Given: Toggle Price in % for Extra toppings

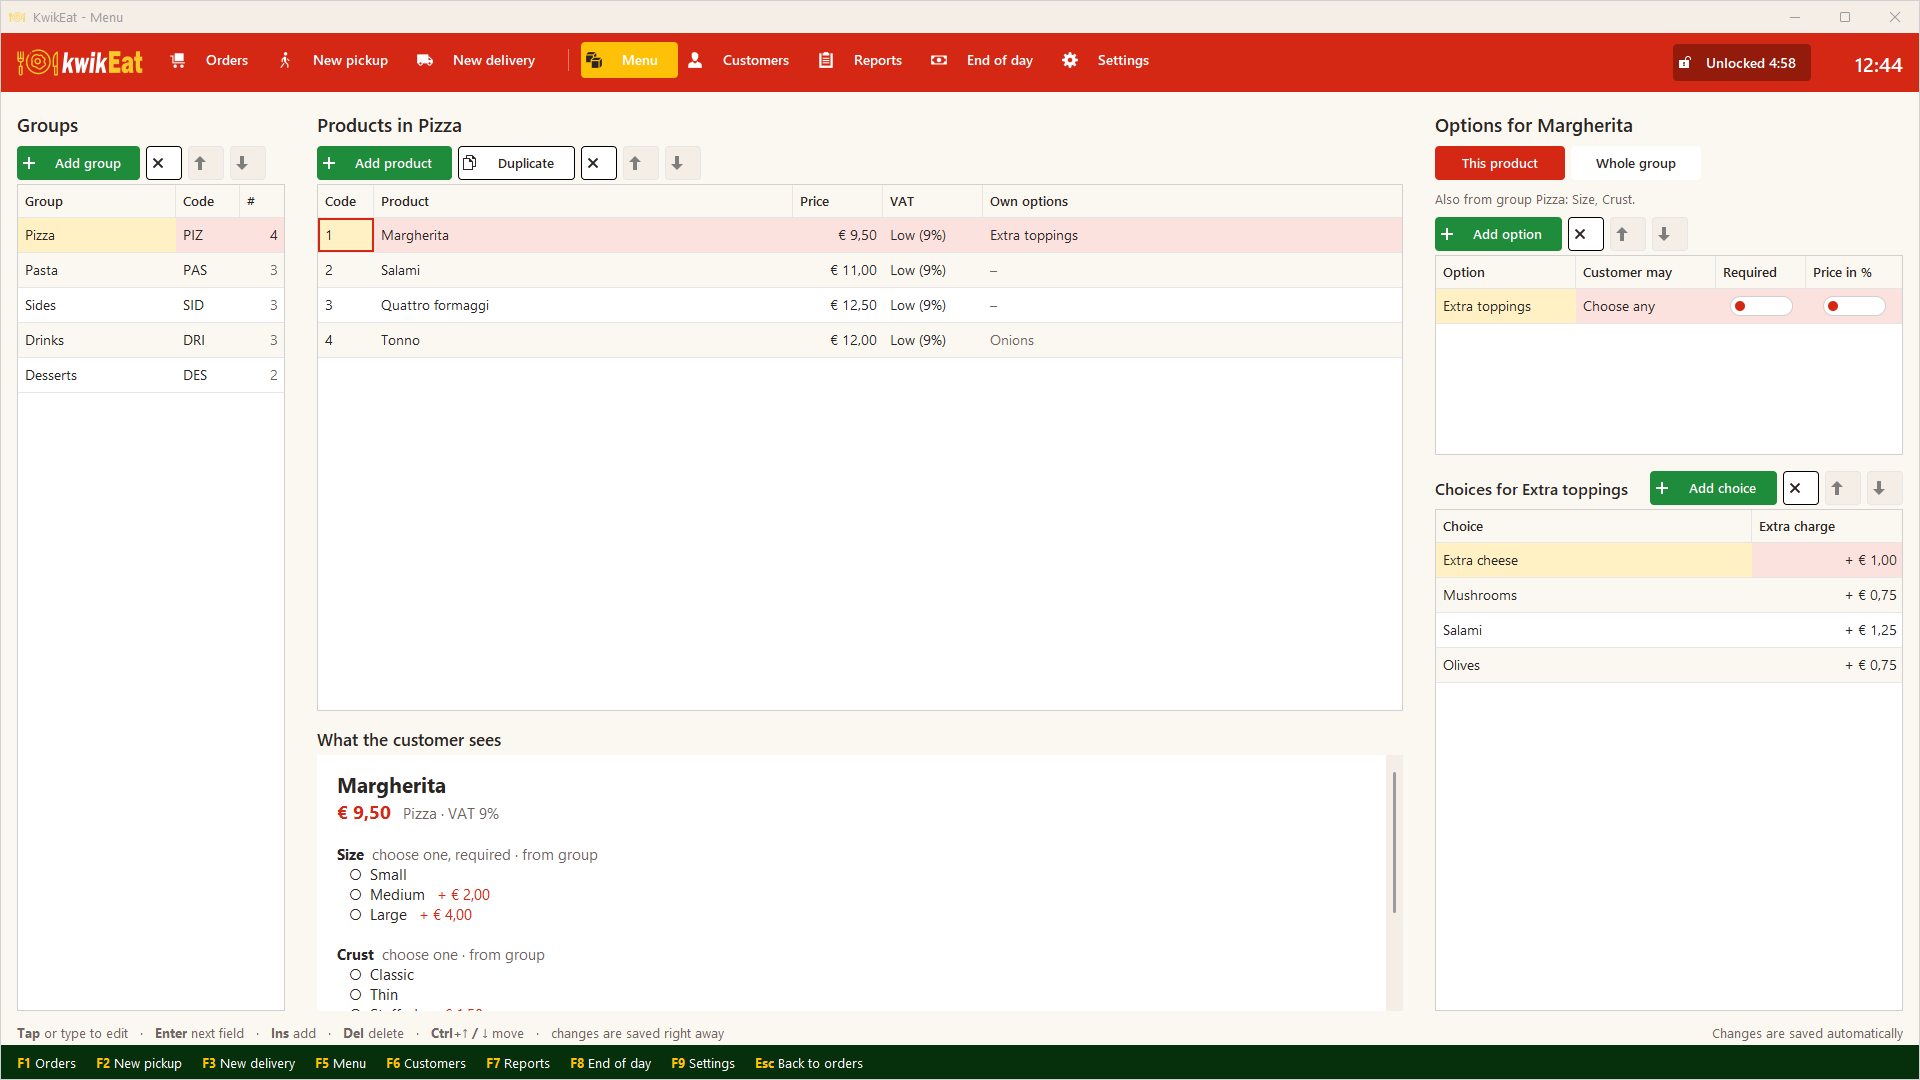Looking at the screenshot, I should 1854,306.
